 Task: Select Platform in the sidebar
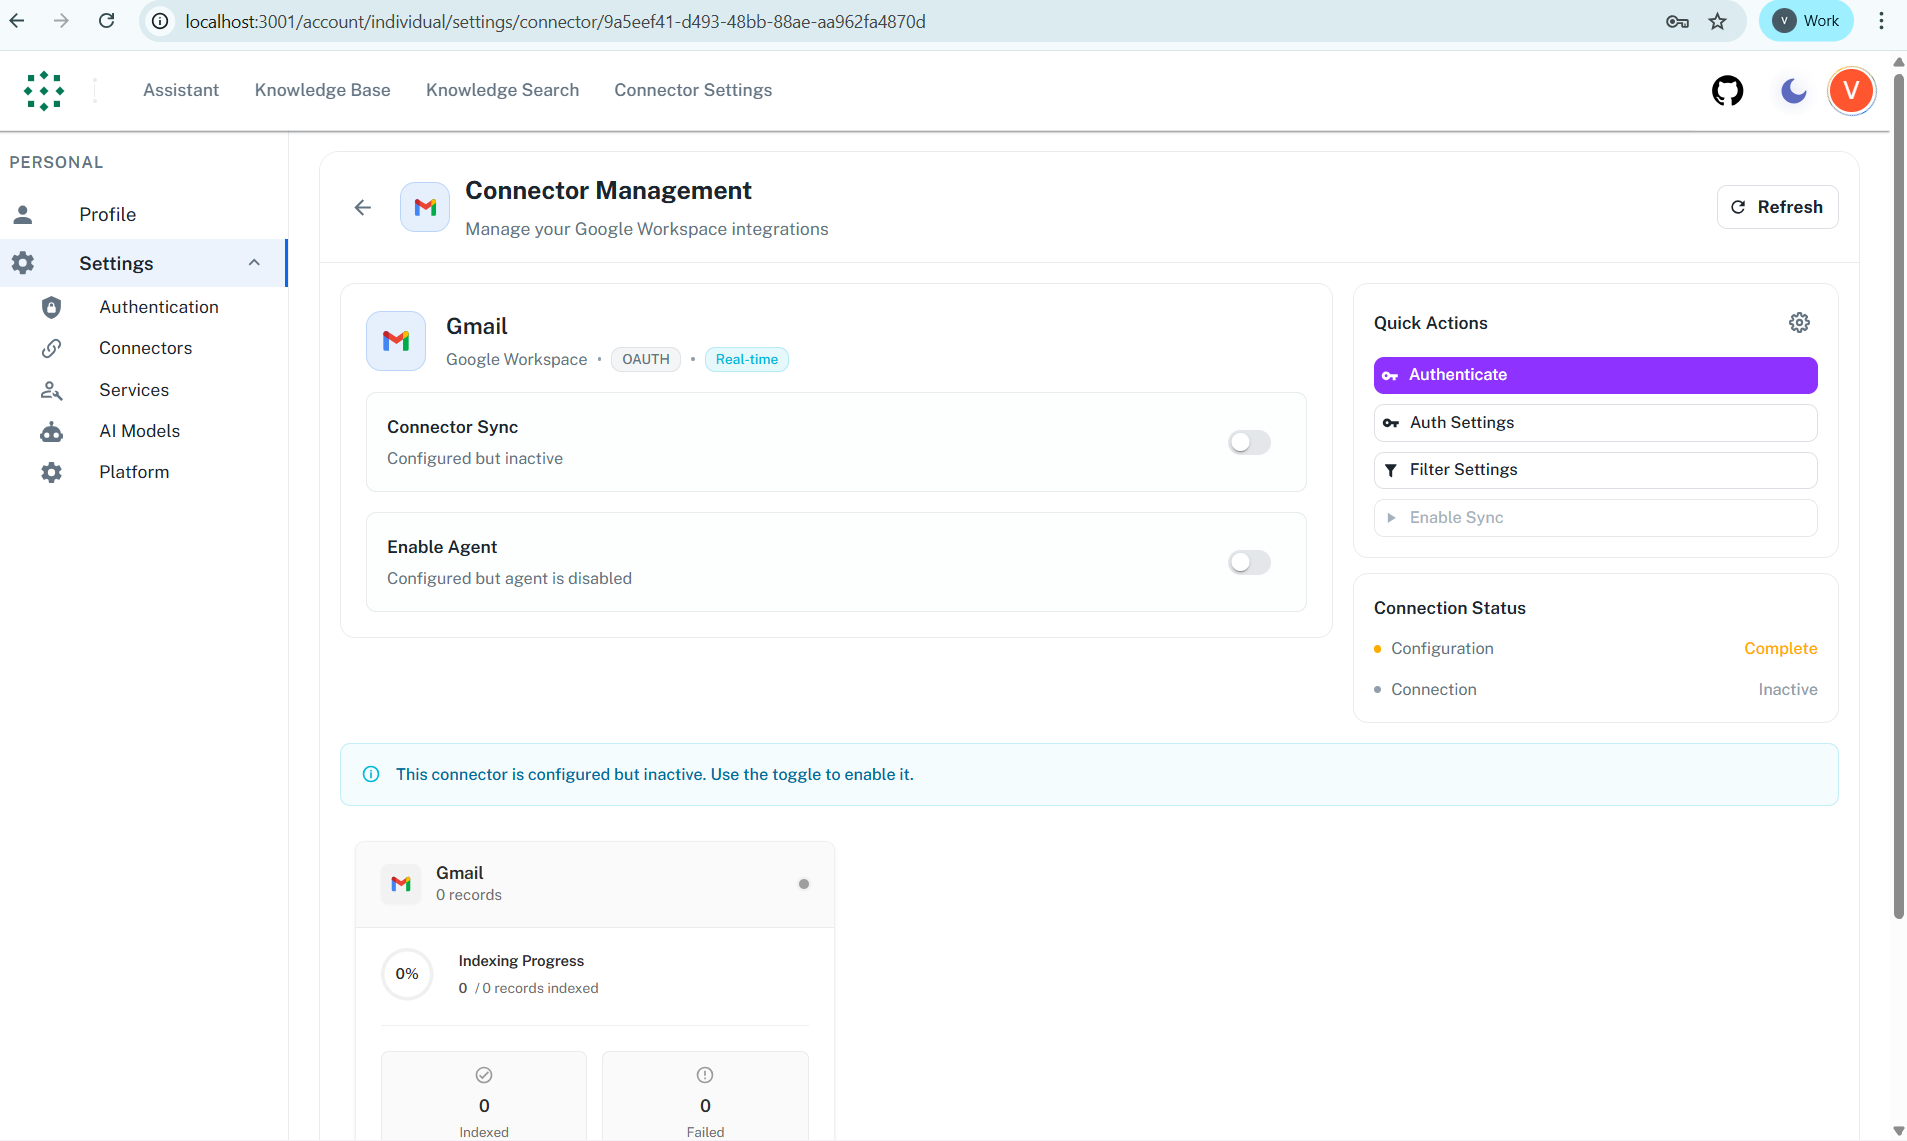coord(144,472)
